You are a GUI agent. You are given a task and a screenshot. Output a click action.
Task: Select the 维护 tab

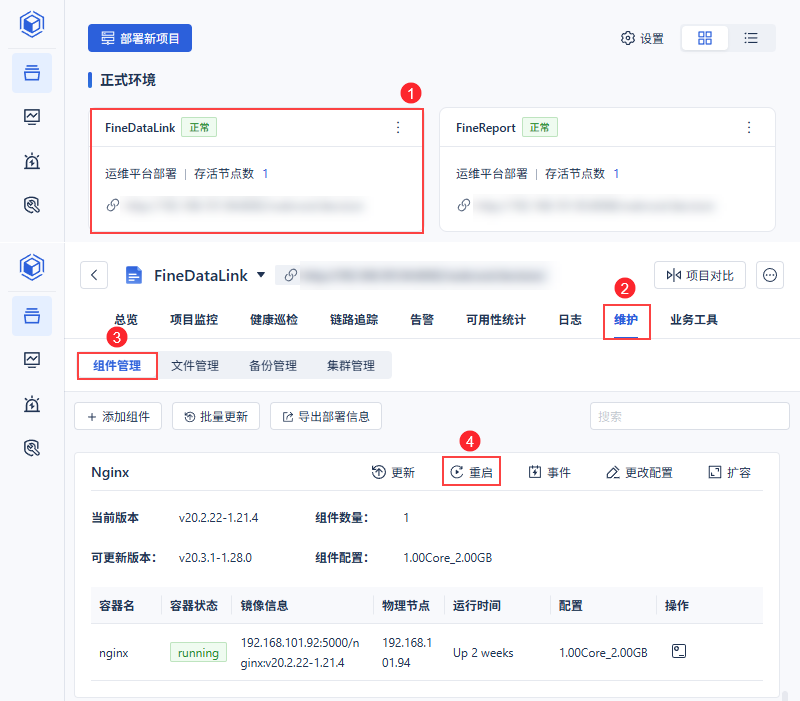pos(626,320)
